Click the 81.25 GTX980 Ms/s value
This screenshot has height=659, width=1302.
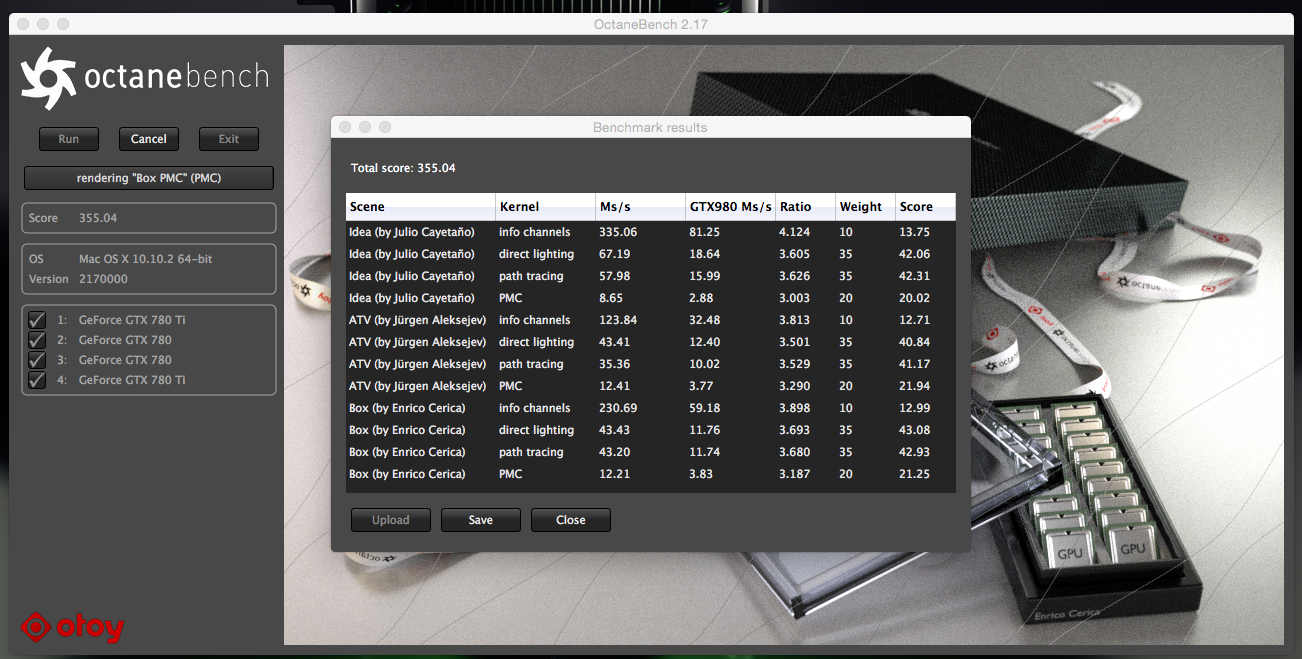tap(705, 232)
